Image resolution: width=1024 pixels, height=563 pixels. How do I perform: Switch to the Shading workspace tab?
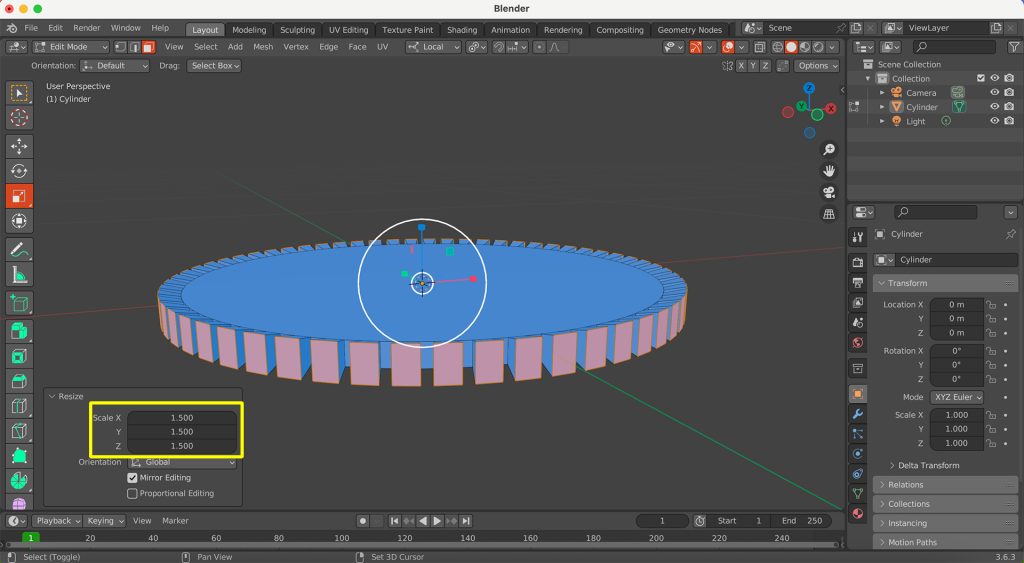[462, 30]
